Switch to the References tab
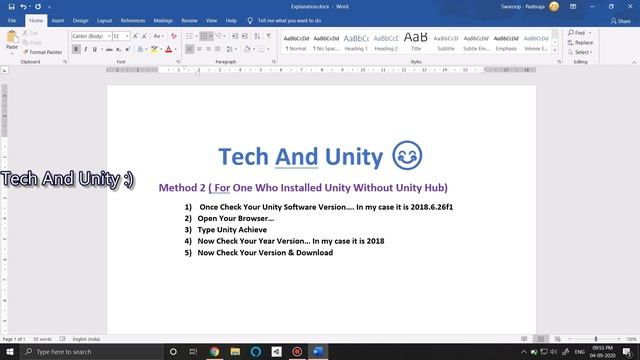The width and height of the screenshot is (640, 360). (133, 20)
